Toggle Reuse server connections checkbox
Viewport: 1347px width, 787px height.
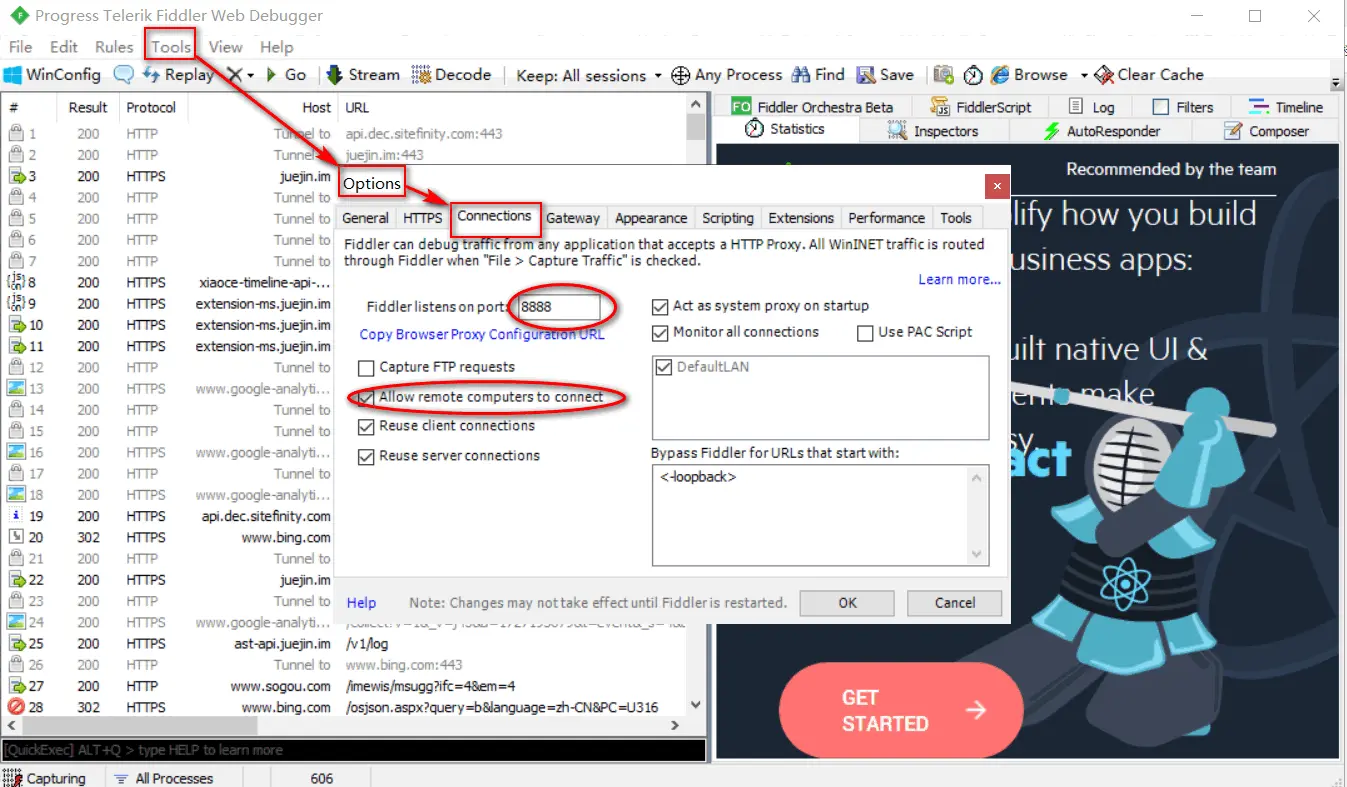[x=366, y=456]
